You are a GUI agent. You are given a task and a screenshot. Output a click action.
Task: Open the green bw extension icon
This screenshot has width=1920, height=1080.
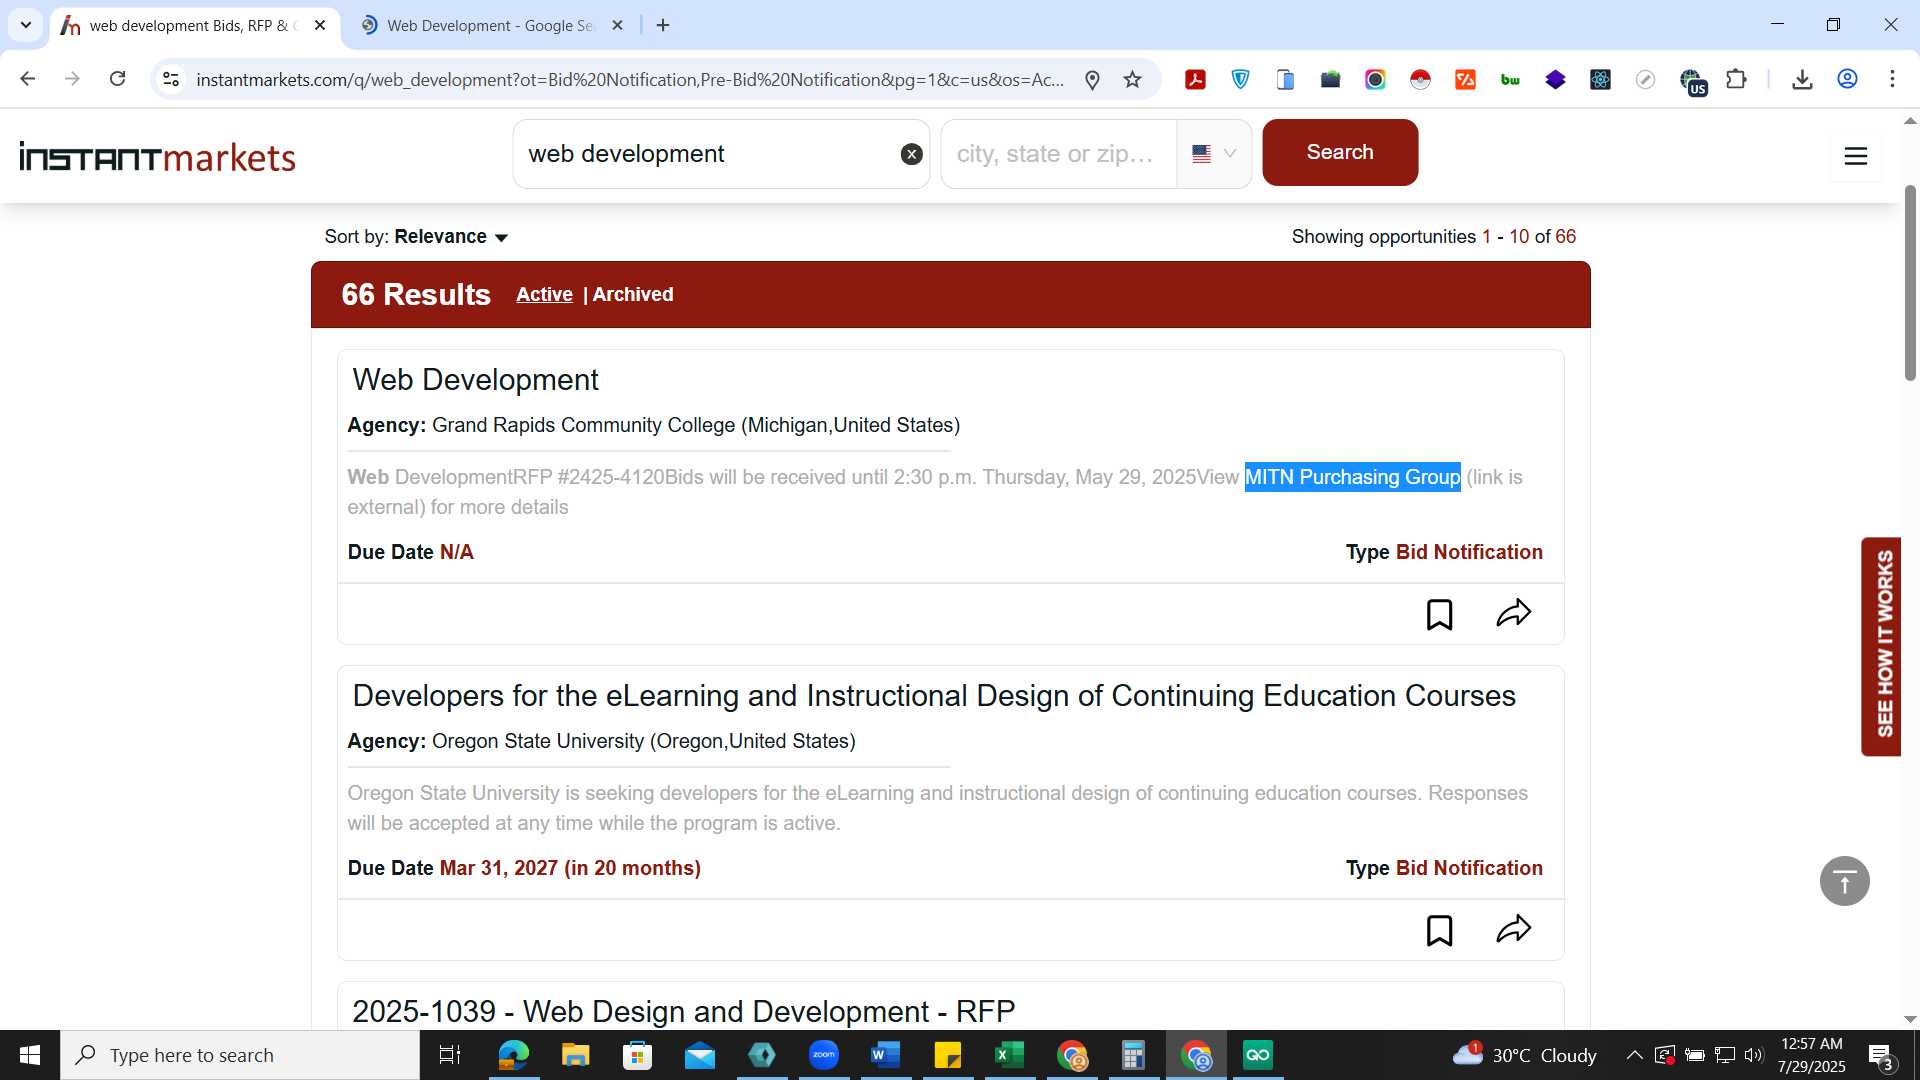(1510, 80)
